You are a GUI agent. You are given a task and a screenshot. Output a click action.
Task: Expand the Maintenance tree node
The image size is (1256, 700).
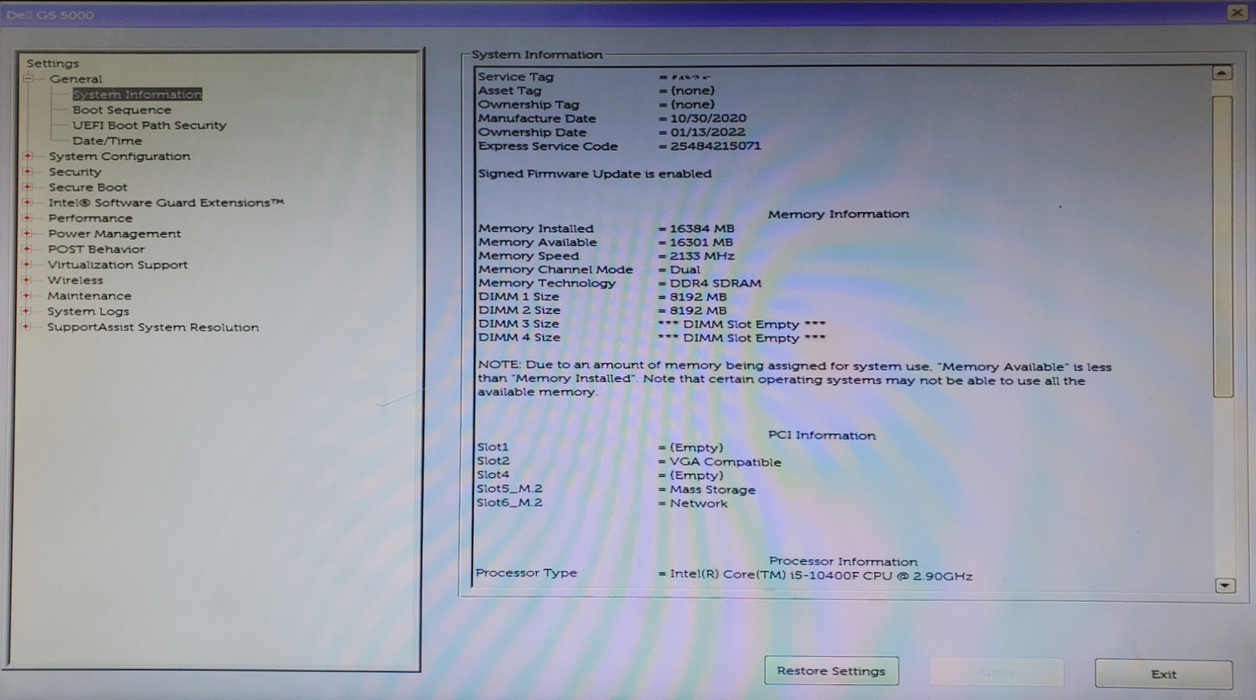coord(28,296)
